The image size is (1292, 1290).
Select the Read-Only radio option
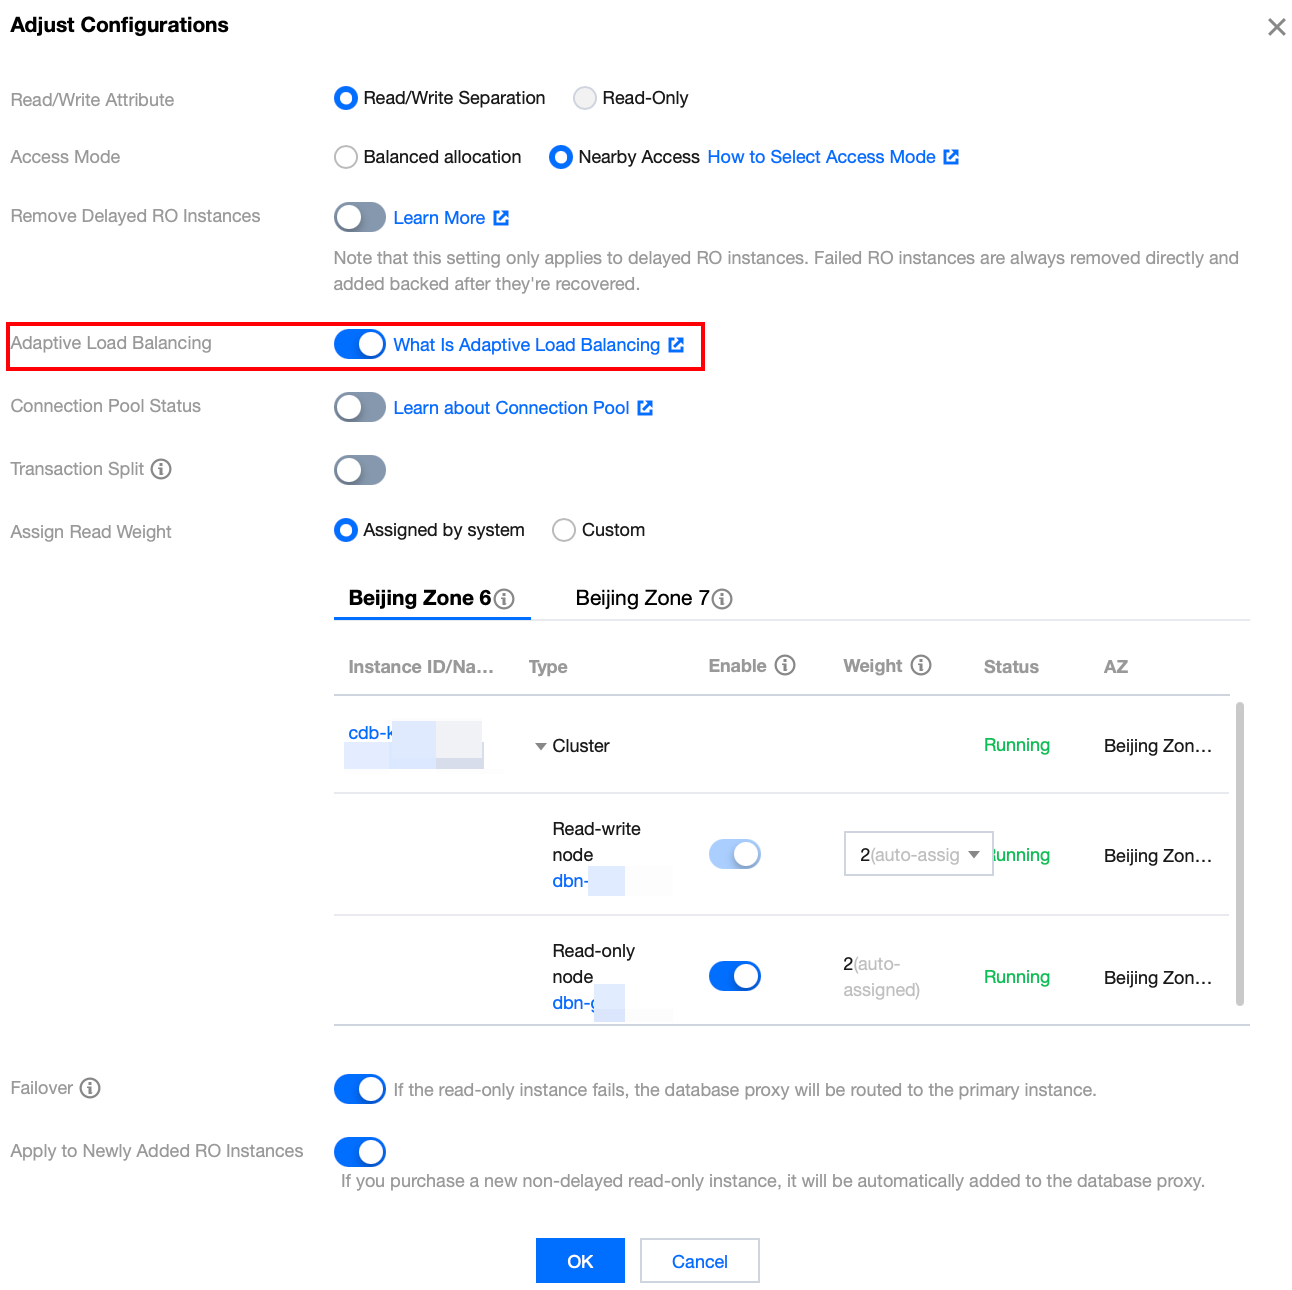coord(584,98)
